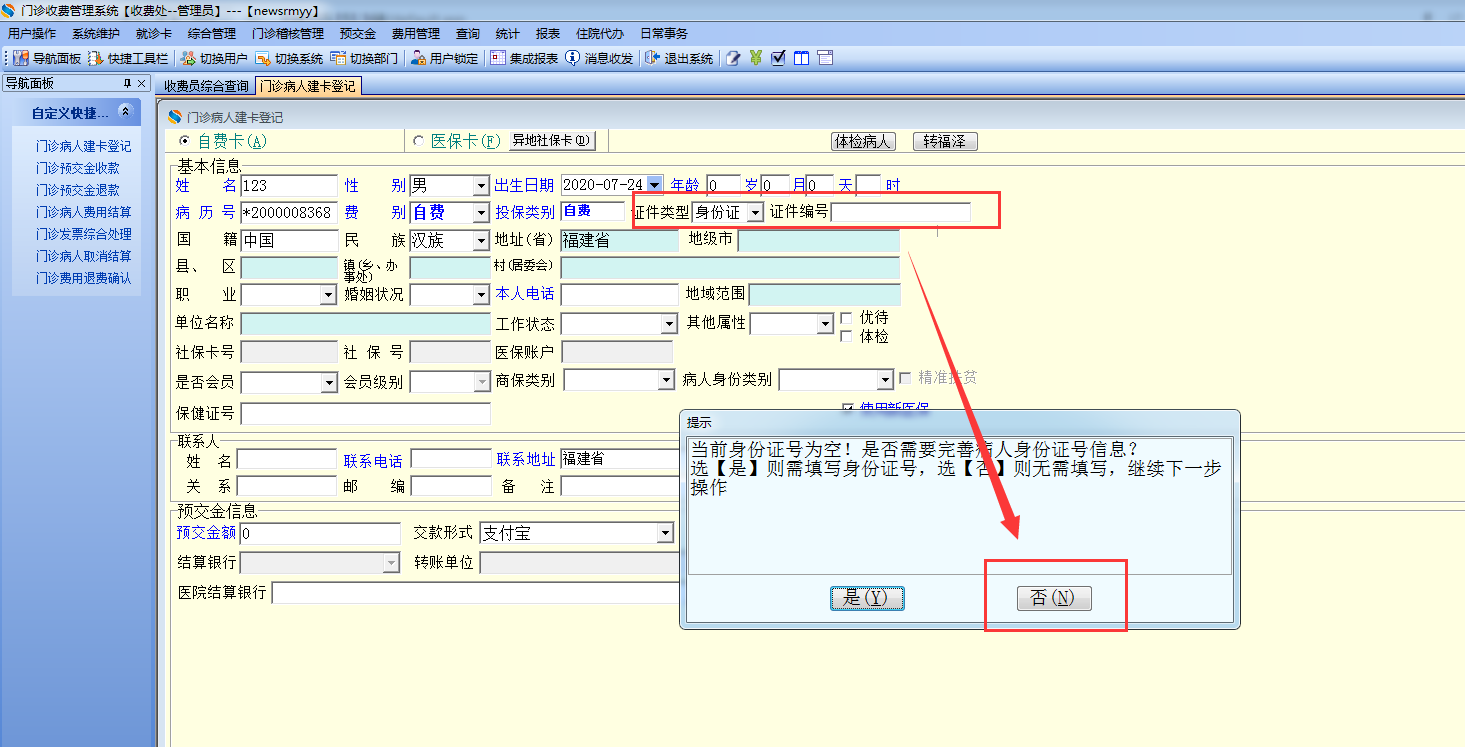Open the 消息收发 messaging info icon
1465x747 pixels.
click(x=573, y=59)
